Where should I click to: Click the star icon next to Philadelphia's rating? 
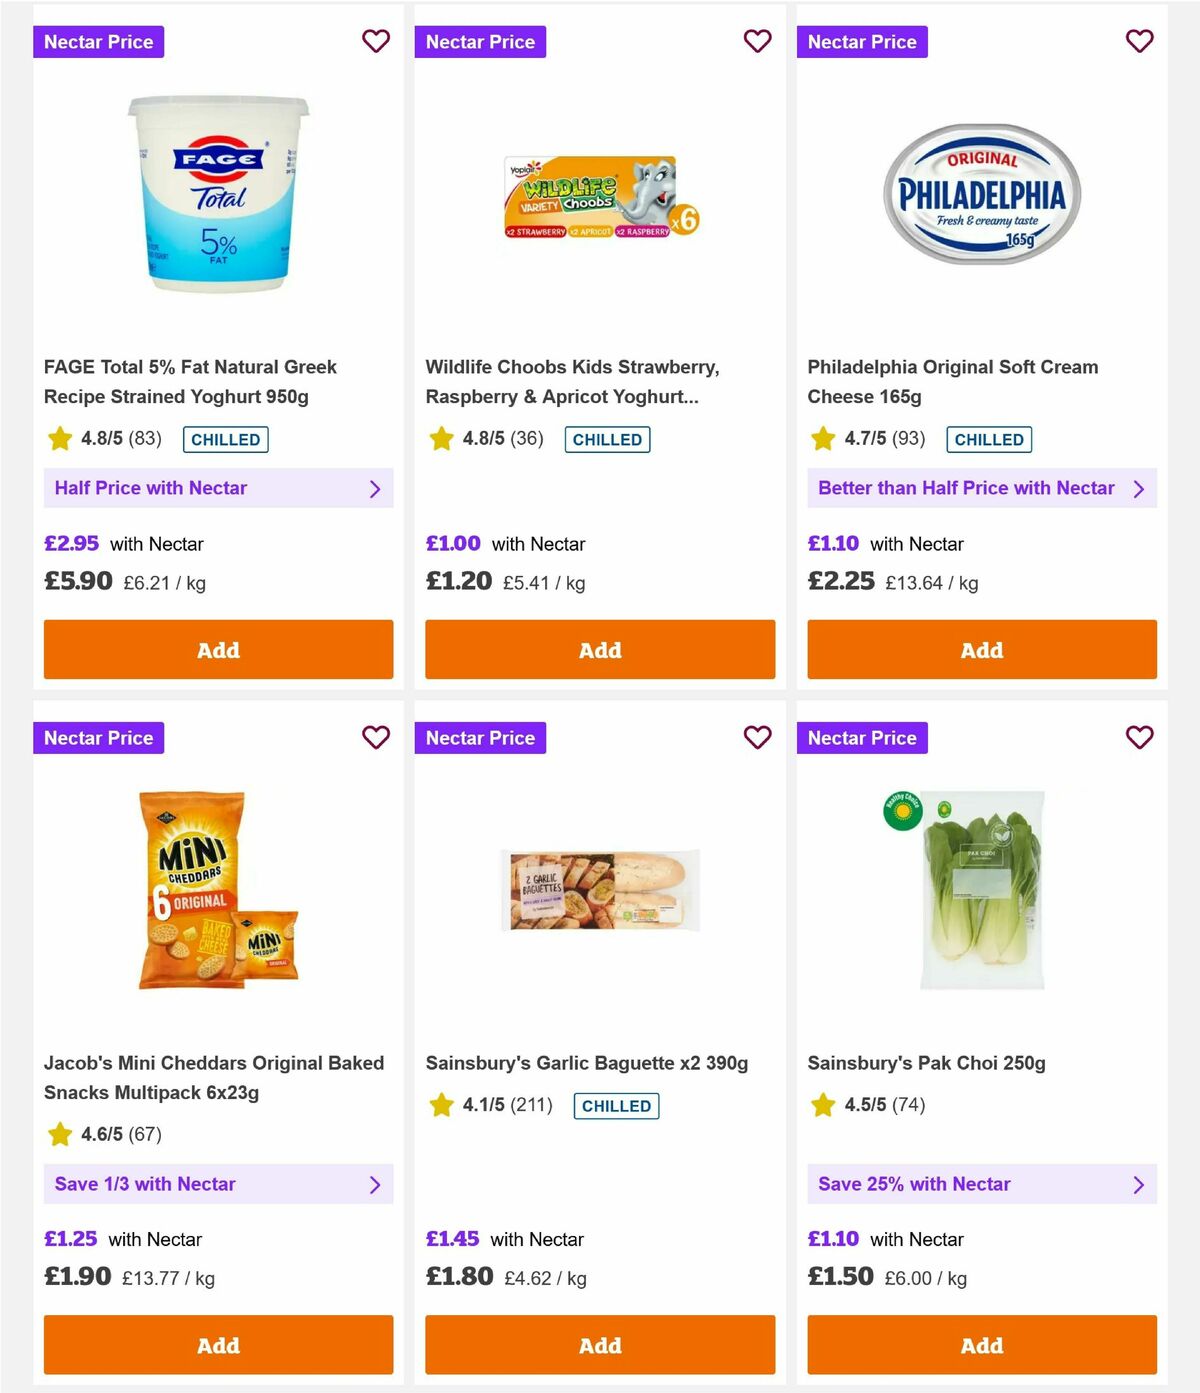click(823, 438)
